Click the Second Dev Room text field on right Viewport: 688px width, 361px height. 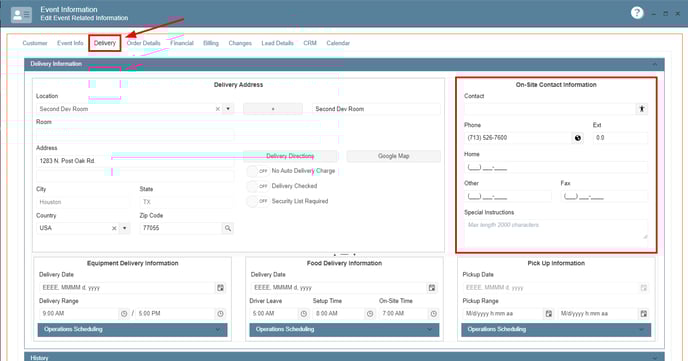[376, 109]
